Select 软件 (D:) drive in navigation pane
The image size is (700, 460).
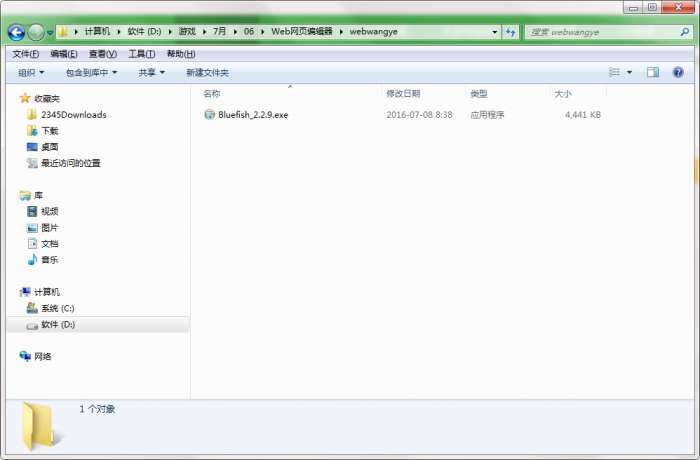[x=58, y=325]
